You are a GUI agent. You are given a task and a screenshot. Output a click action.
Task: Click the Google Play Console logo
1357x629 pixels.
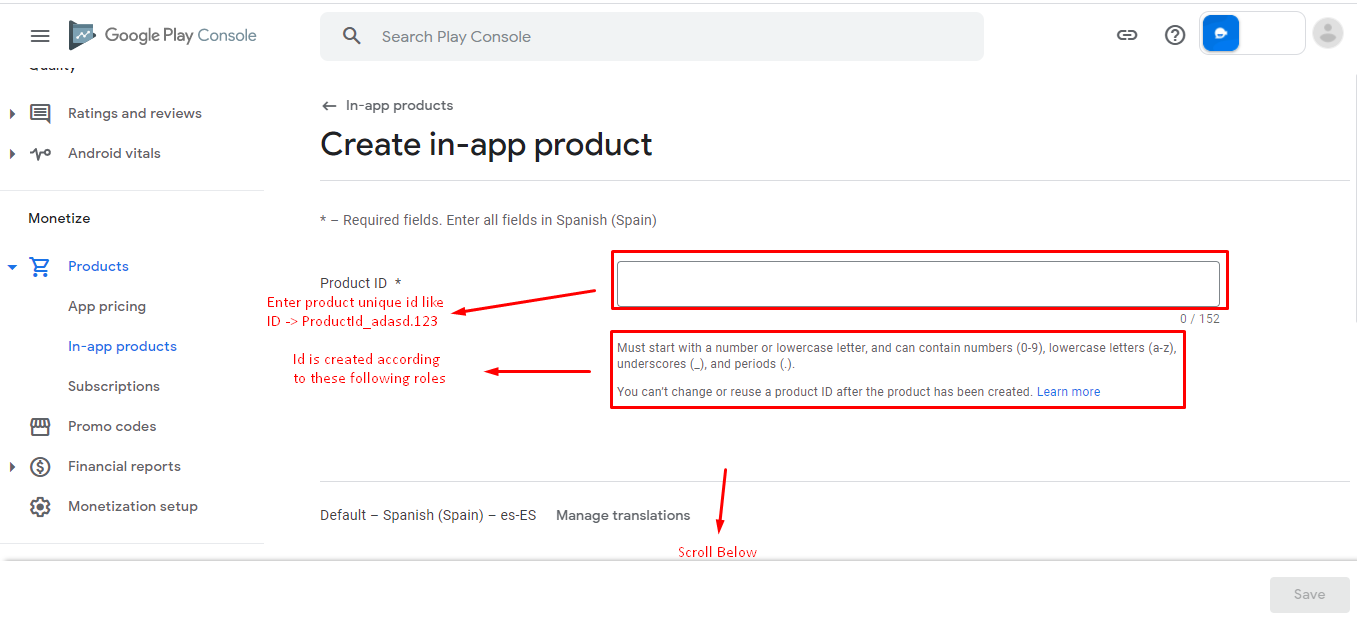pyautogui.click(x=163, y=36)
